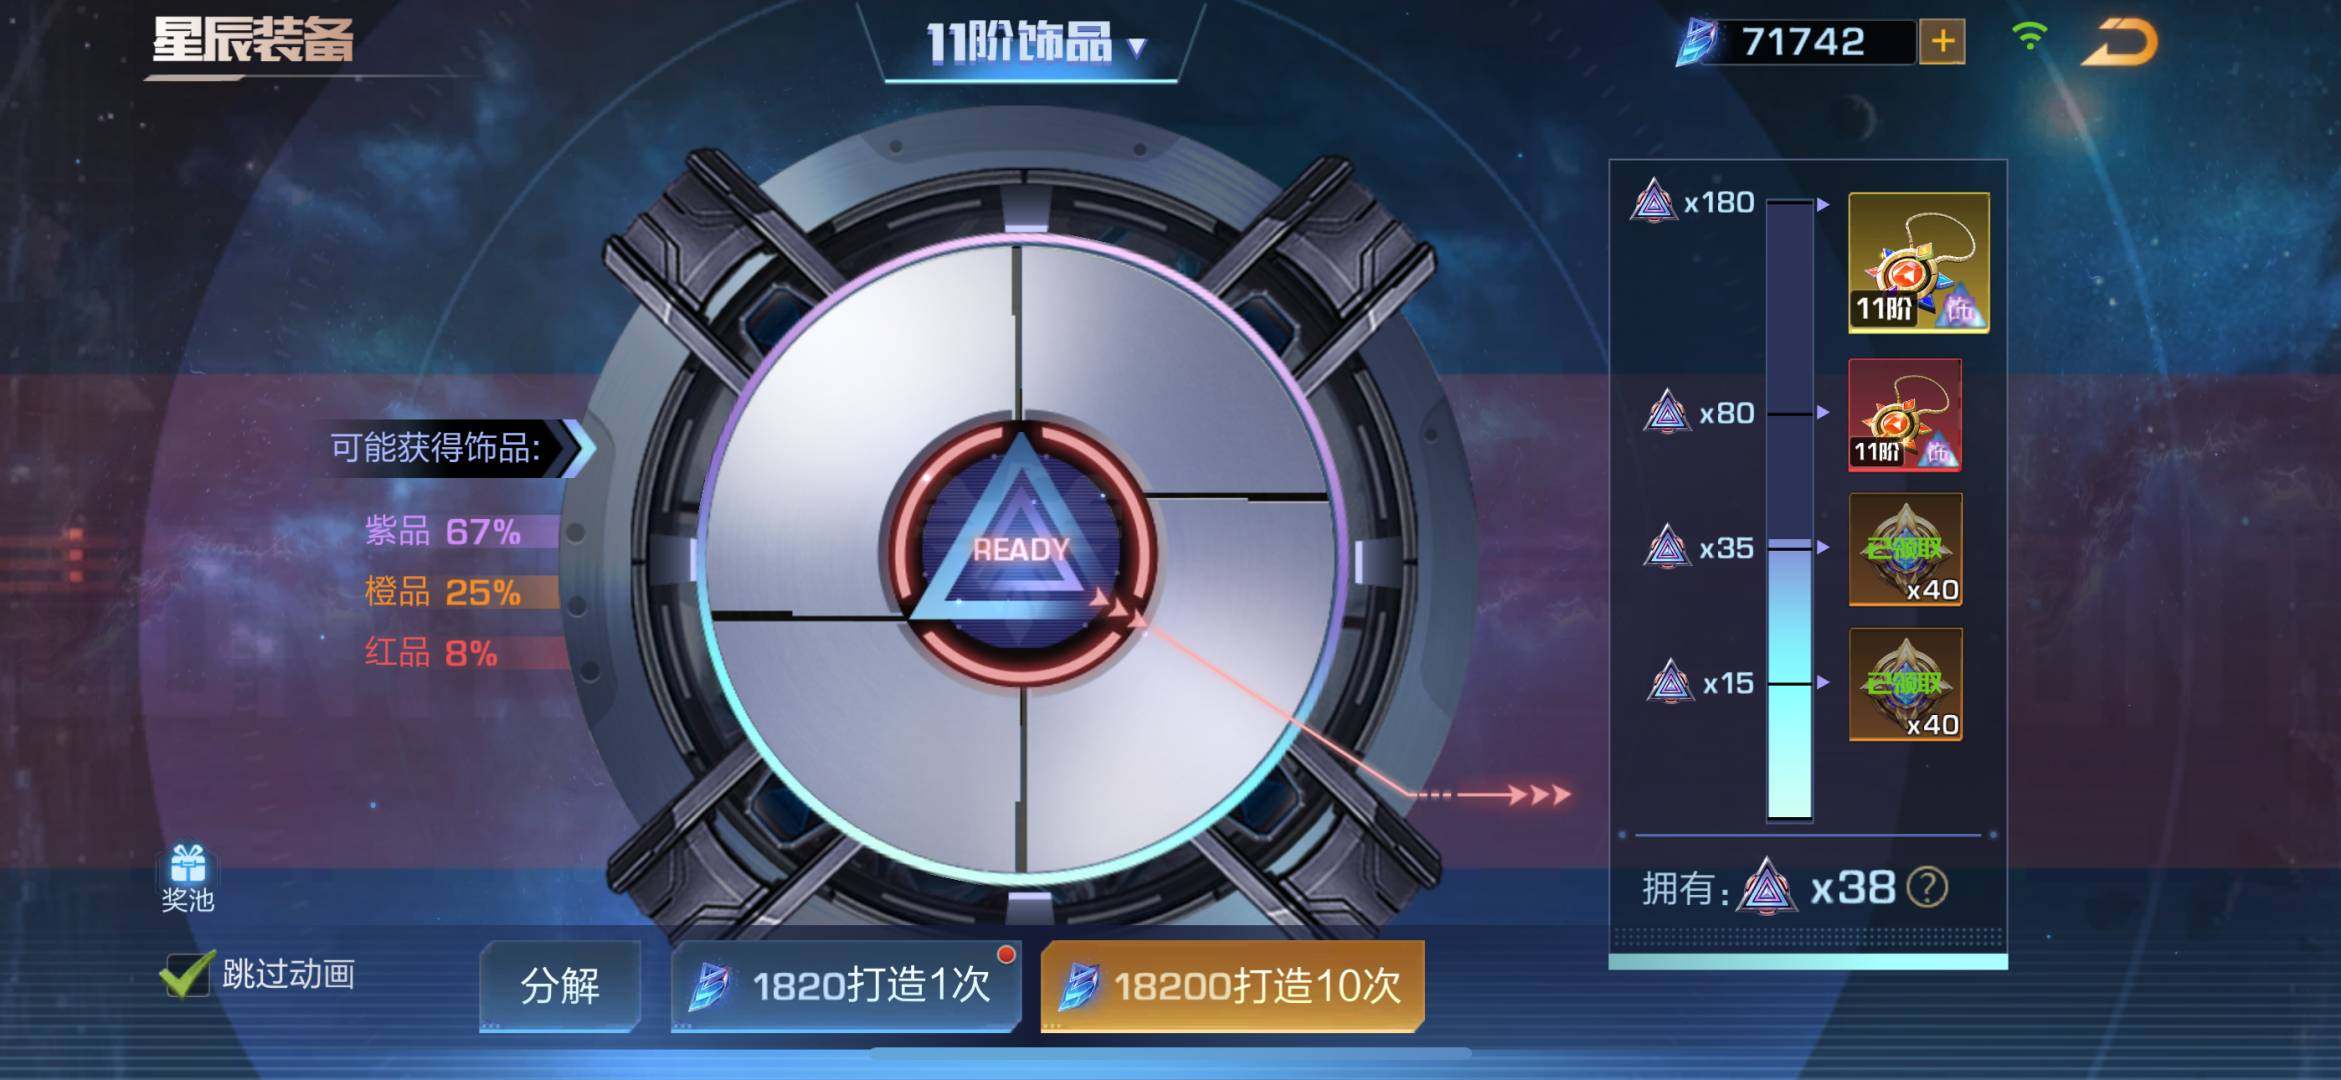Click the plus icon to add diamonds
The width and height of the screenshot is (2341, 1080).
1942,42
